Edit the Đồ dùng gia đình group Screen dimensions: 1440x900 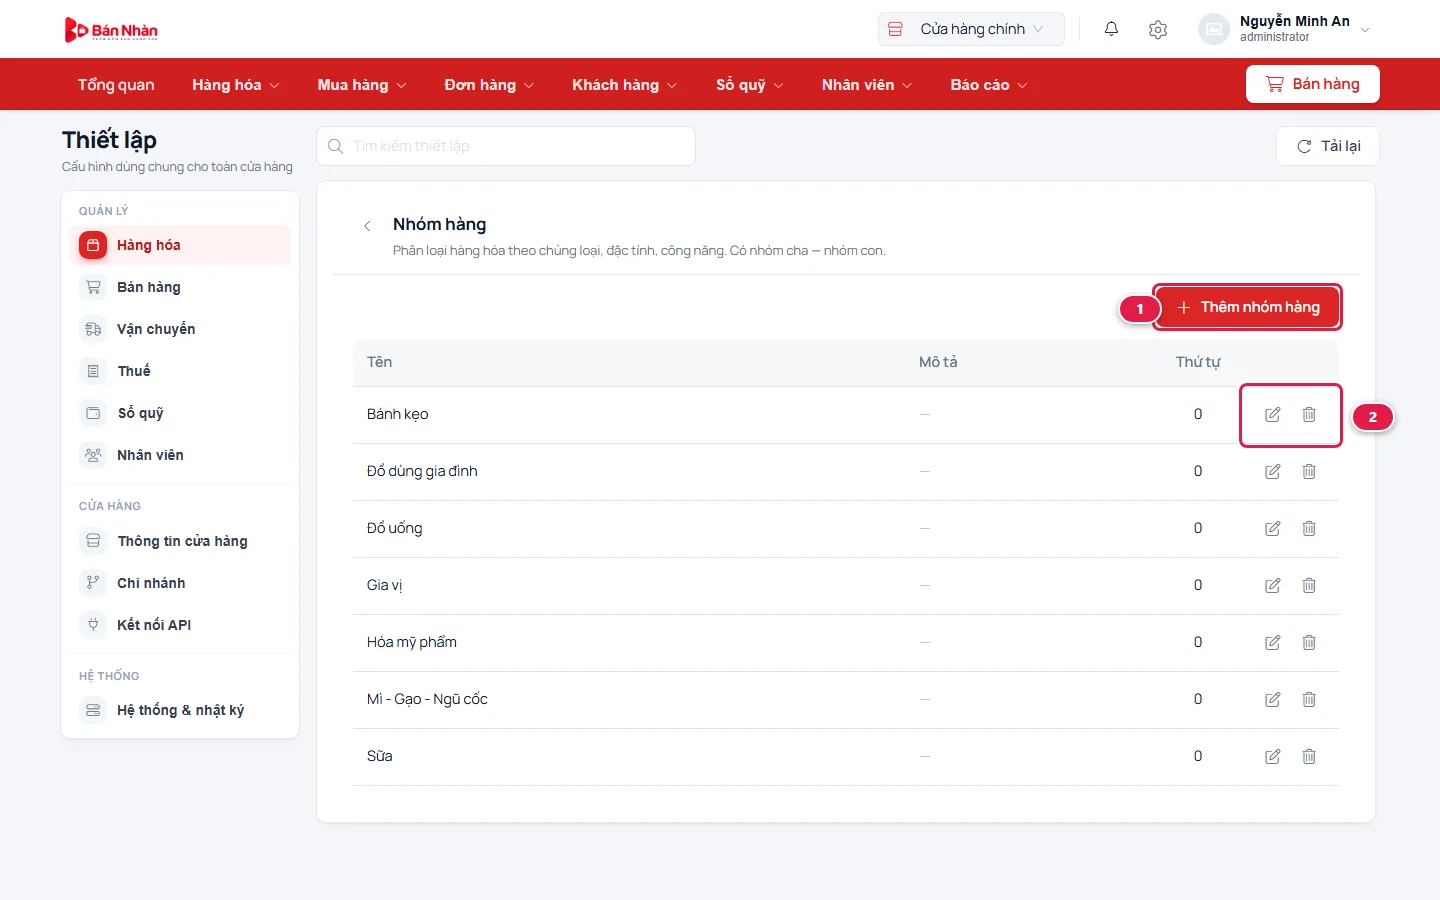[1273, 472]
